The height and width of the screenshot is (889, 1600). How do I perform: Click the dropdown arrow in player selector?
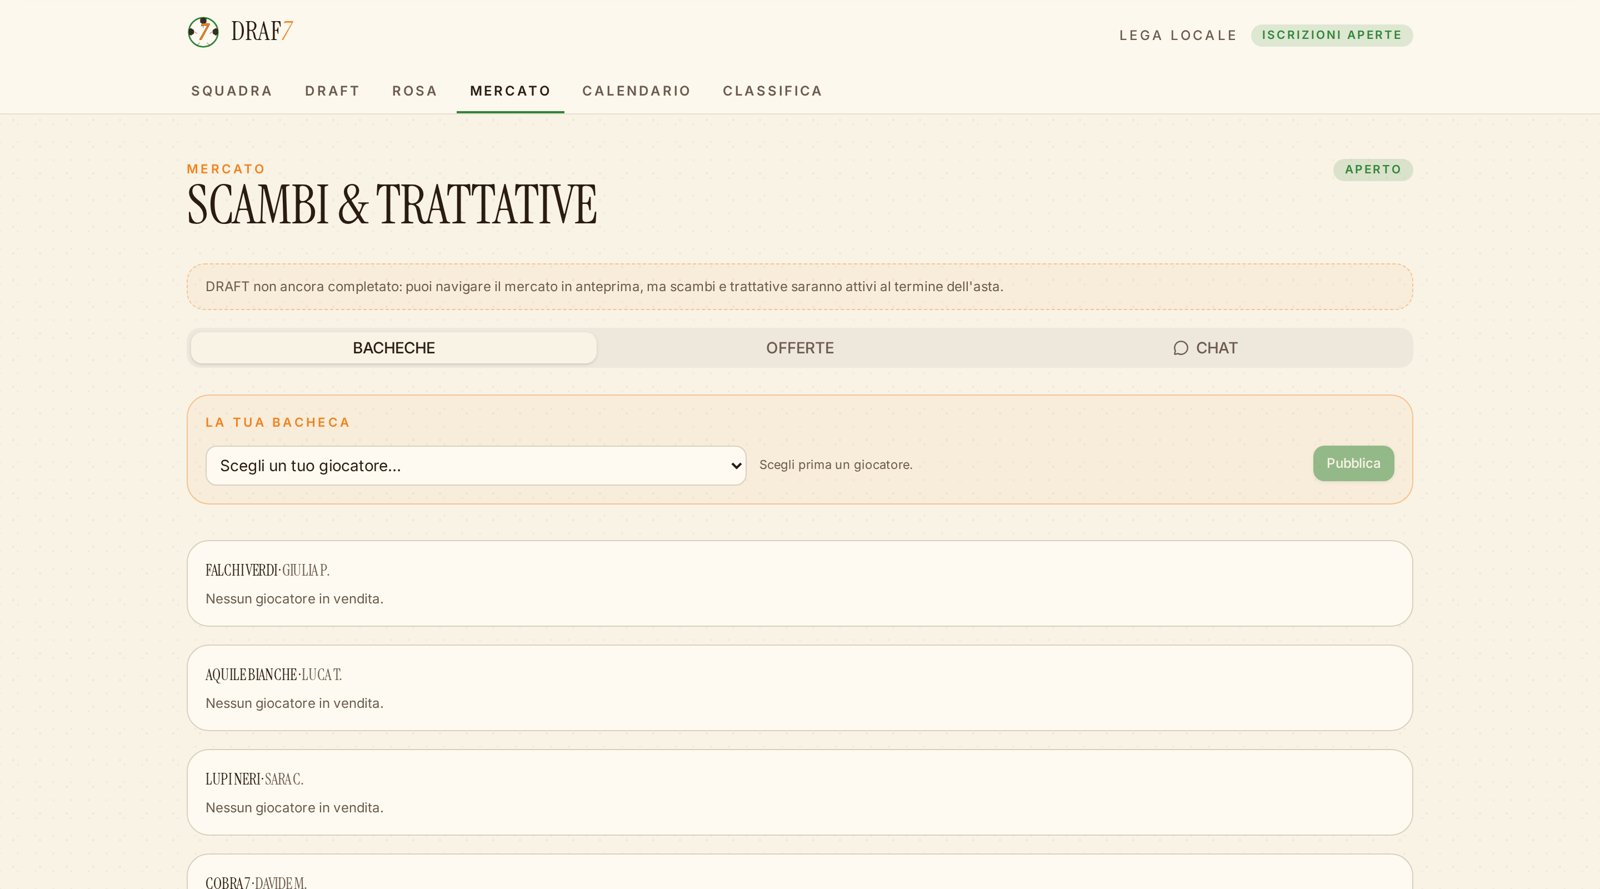(736, 466)
